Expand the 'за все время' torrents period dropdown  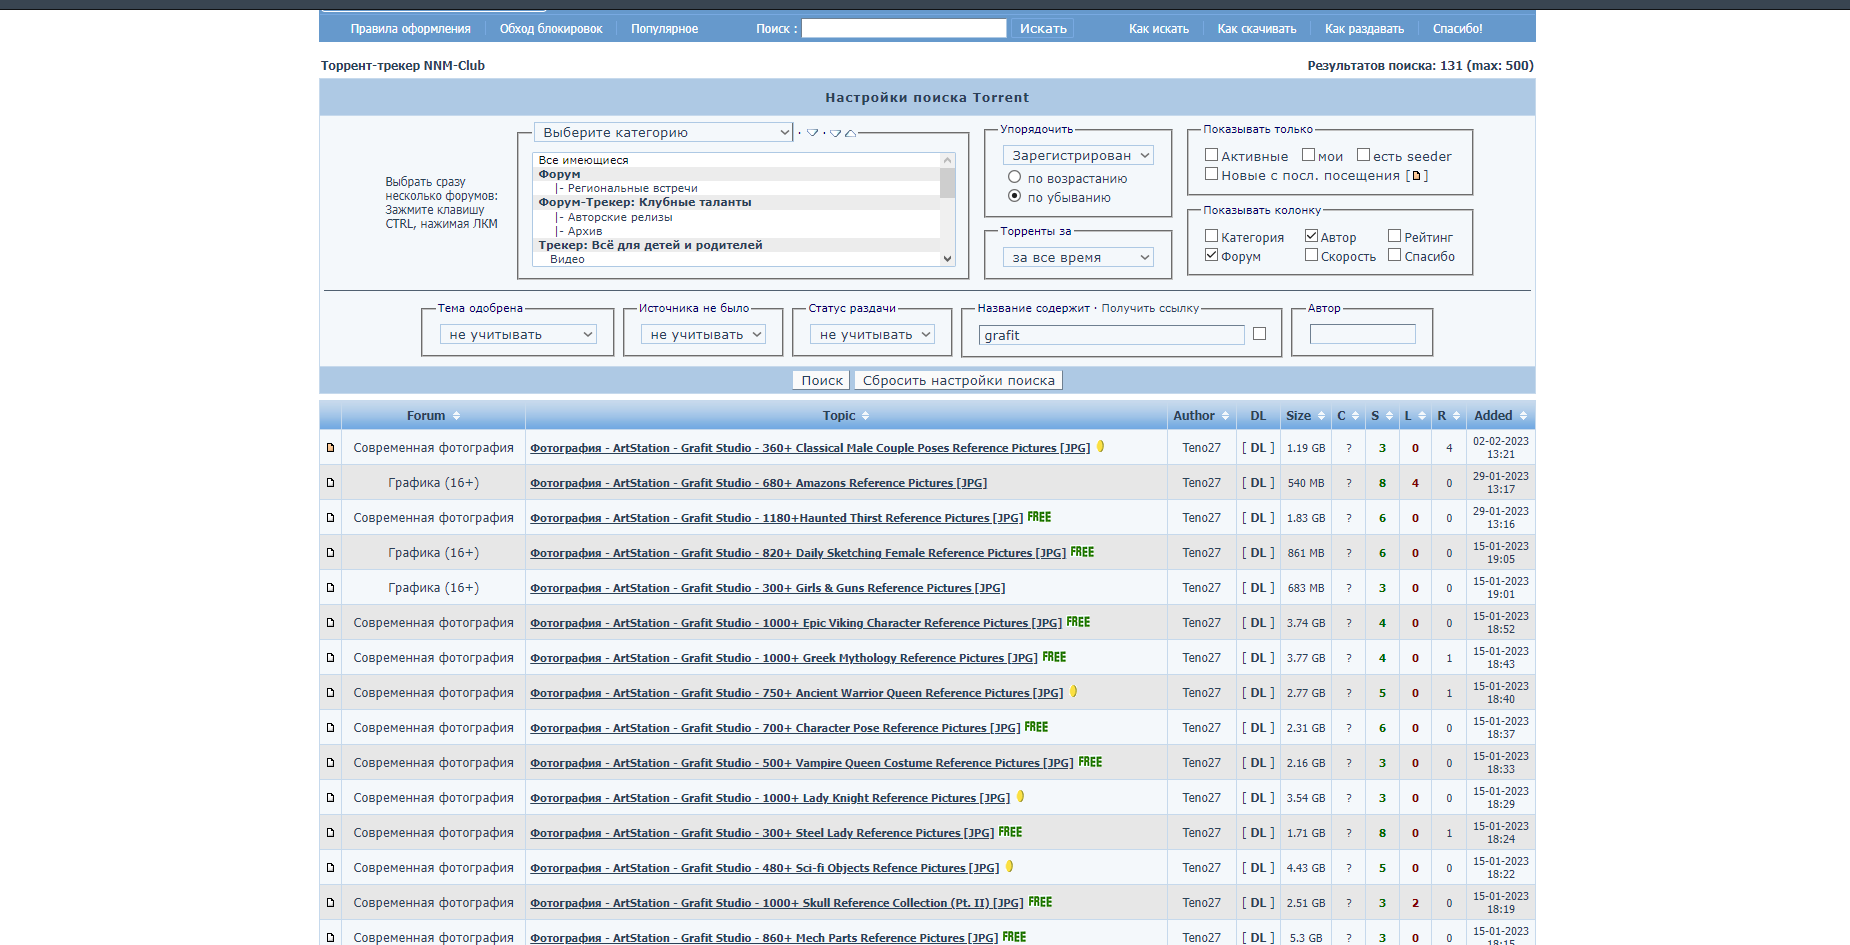(1078, 257)
